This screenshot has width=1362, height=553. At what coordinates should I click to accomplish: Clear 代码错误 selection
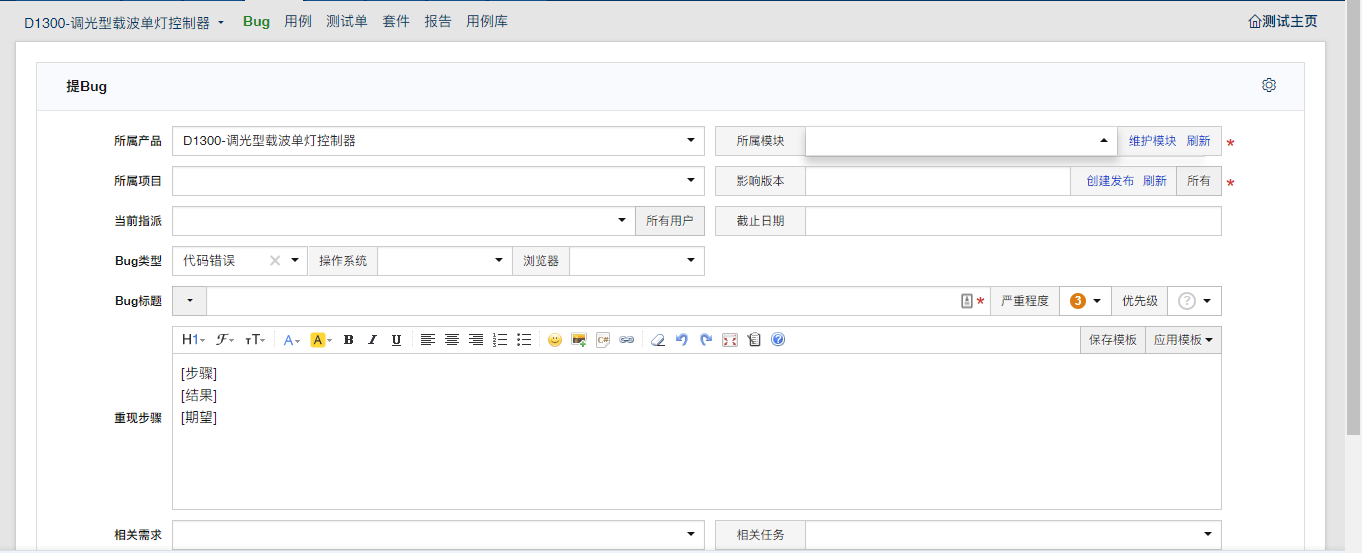click(x=275, y=261)
